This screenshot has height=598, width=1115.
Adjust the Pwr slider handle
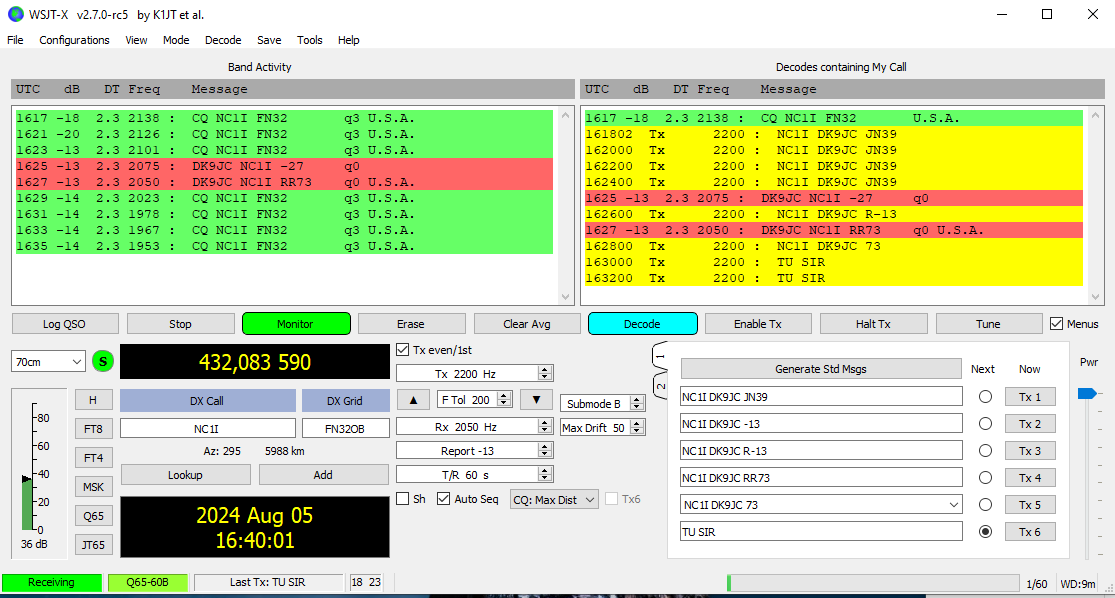click(x=1087, y=393)
